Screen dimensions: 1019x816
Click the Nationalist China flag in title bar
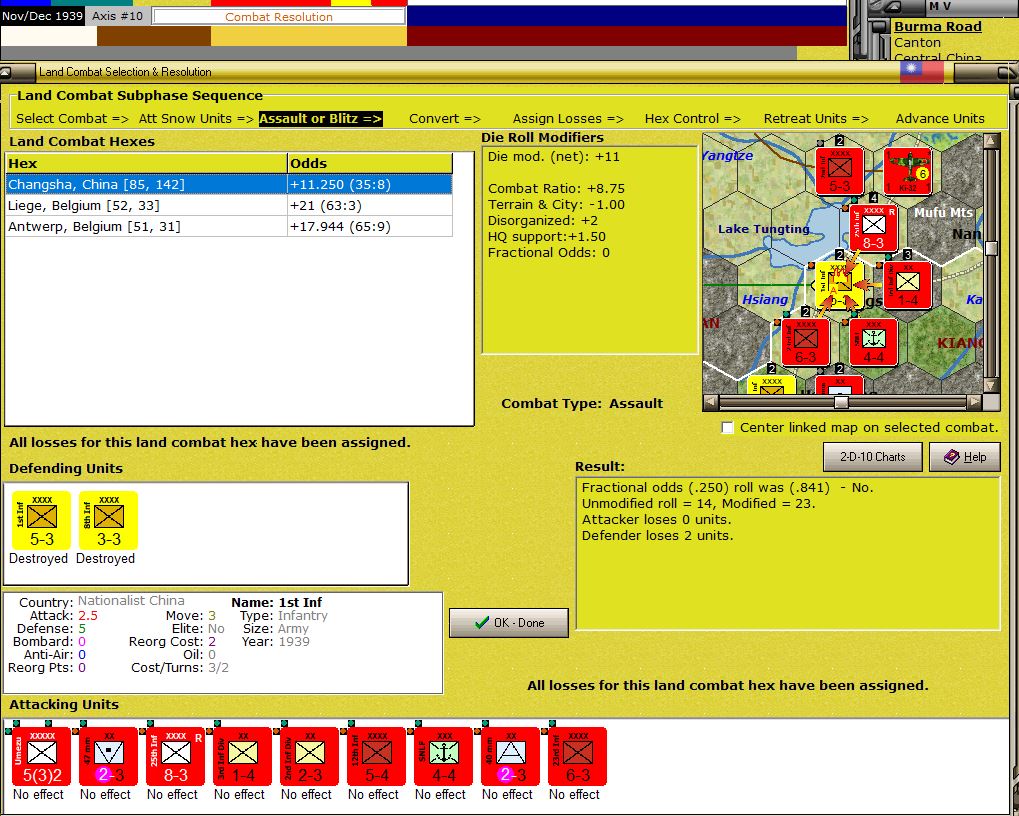click(x=922, y=71)
